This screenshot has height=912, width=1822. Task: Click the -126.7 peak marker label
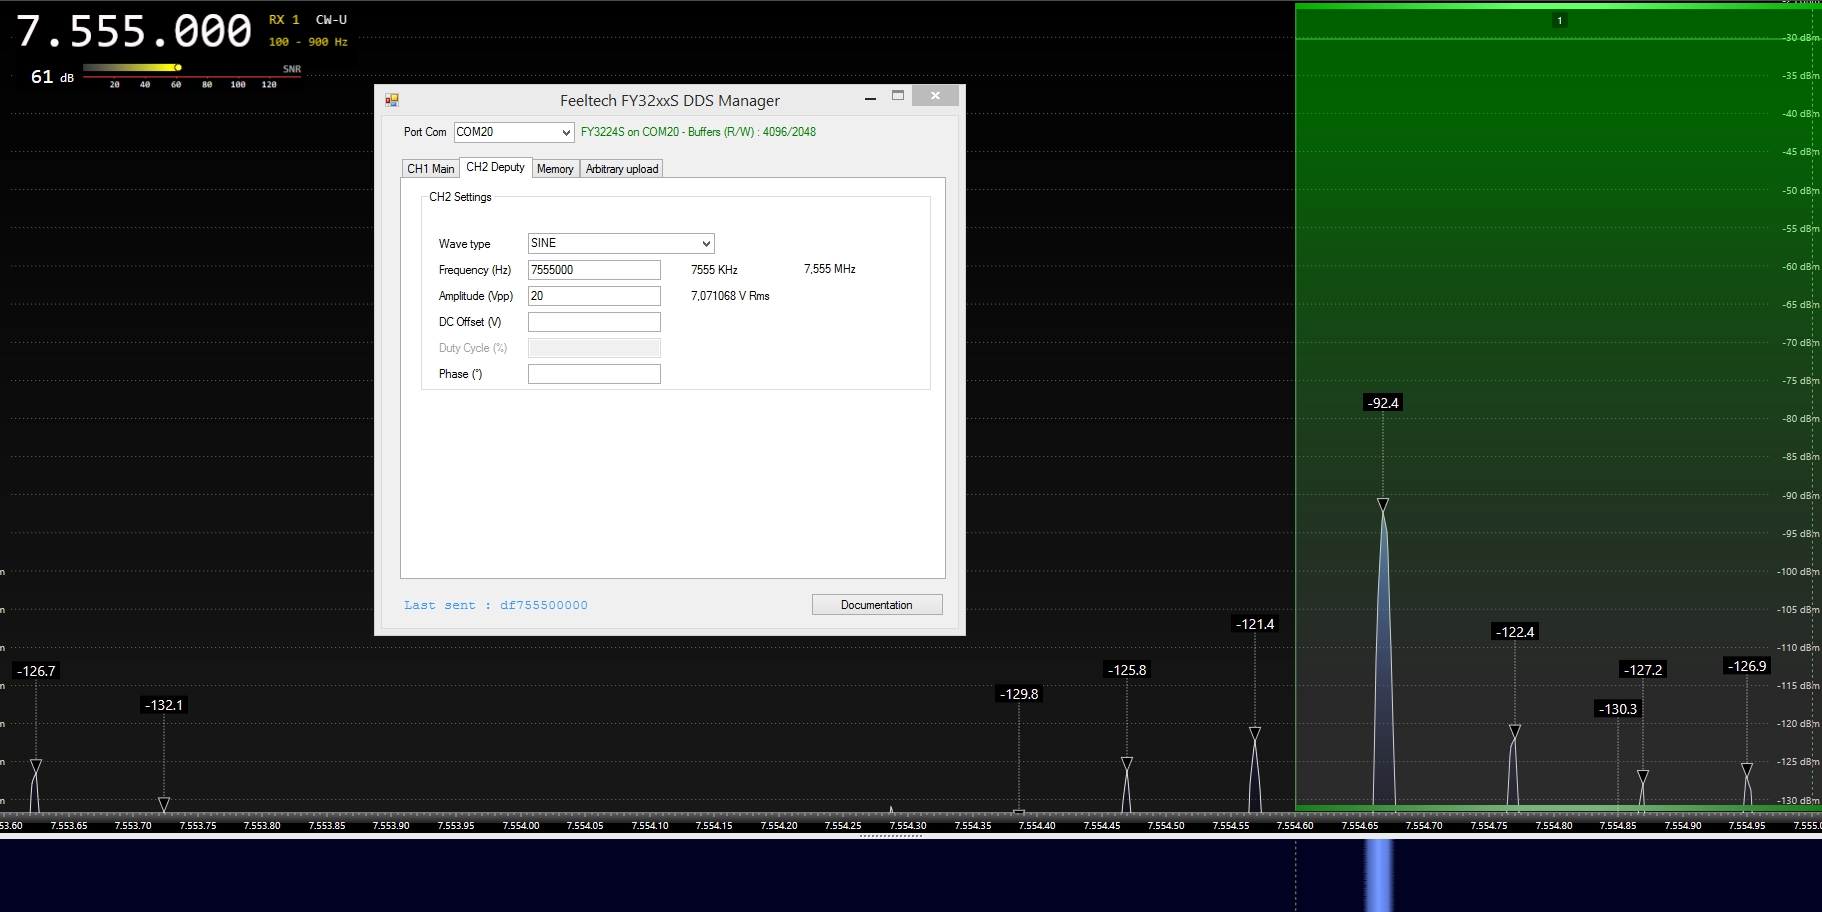coord(37,671)
